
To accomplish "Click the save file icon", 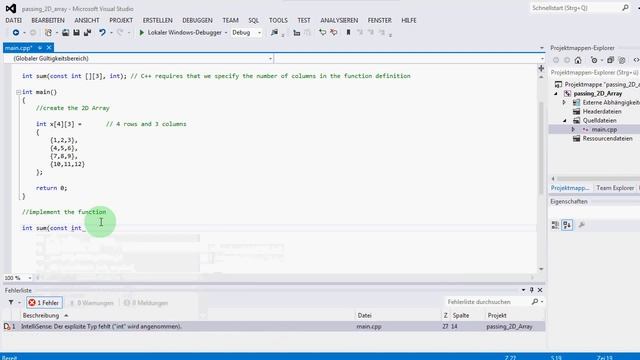I will (76, 33).
